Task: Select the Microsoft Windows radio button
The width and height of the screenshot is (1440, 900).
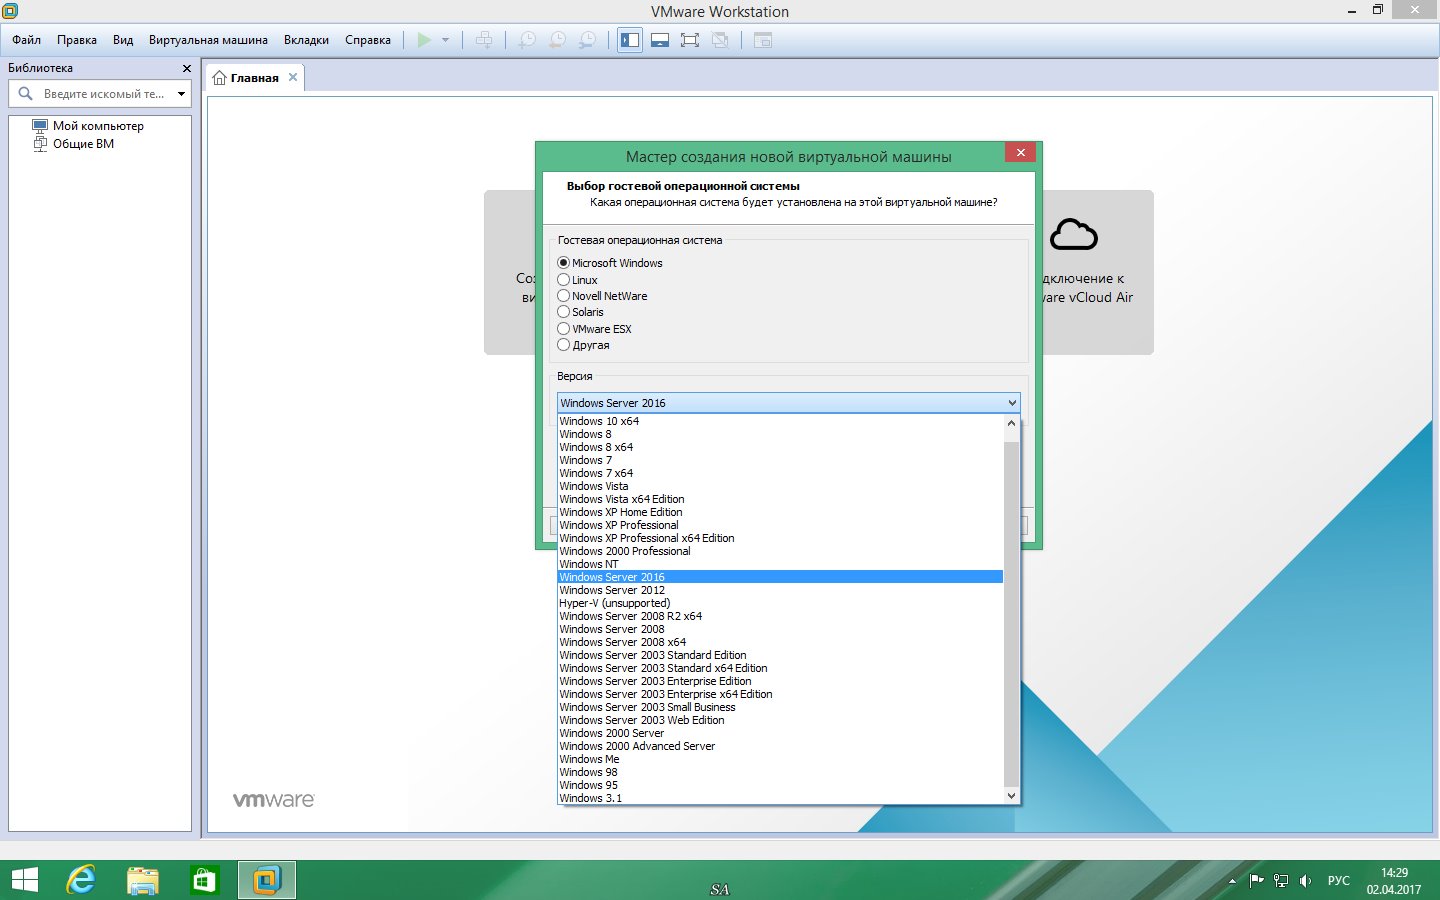Action: click(x=564, y=263)
